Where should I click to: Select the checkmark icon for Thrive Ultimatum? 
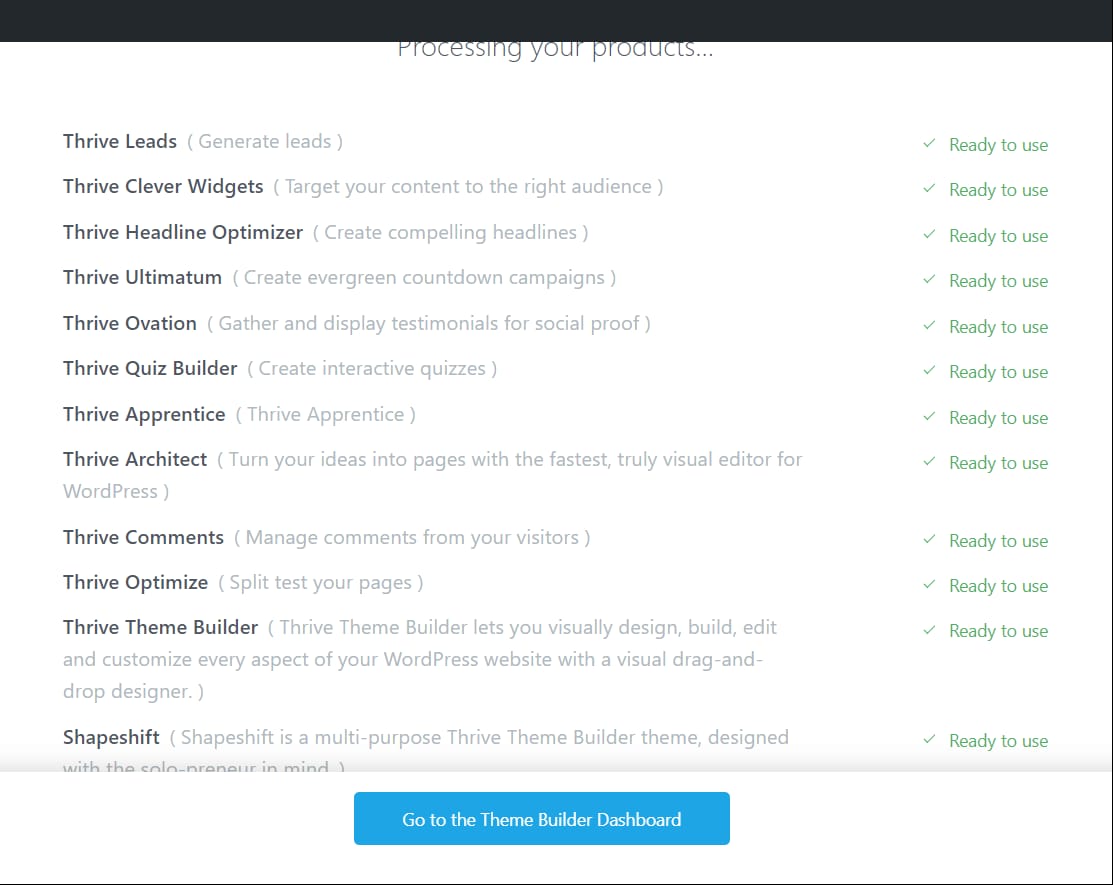tap(928, 281)
